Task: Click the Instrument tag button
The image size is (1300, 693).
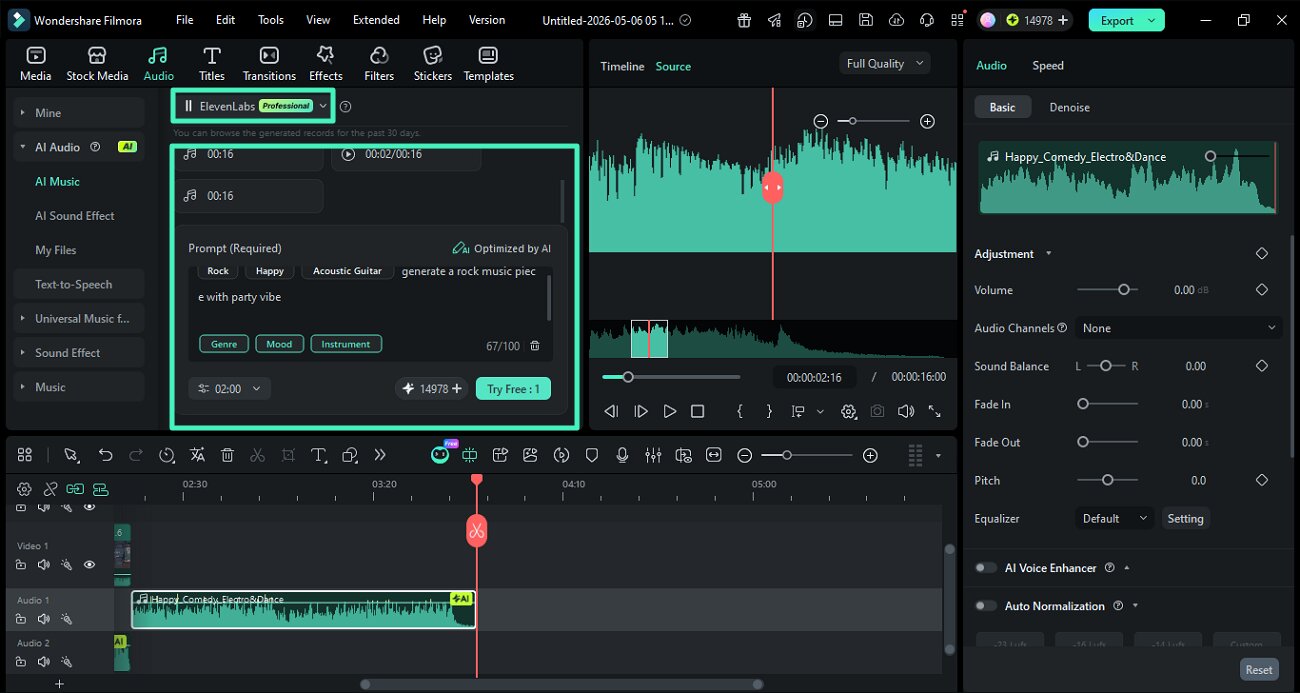Action: point(346,344)
